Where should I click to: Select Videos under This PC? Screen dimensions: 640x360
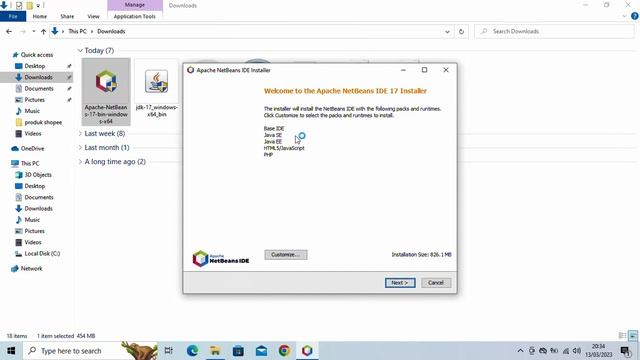(x=33, y=242)
